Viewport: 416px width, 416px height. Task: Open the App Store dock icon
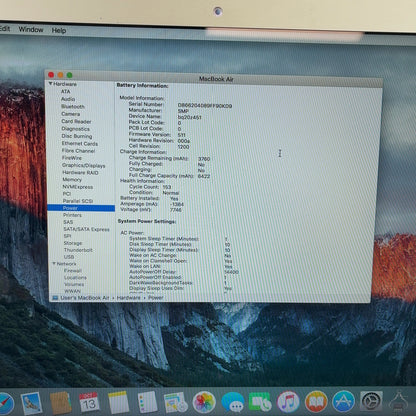343,401
